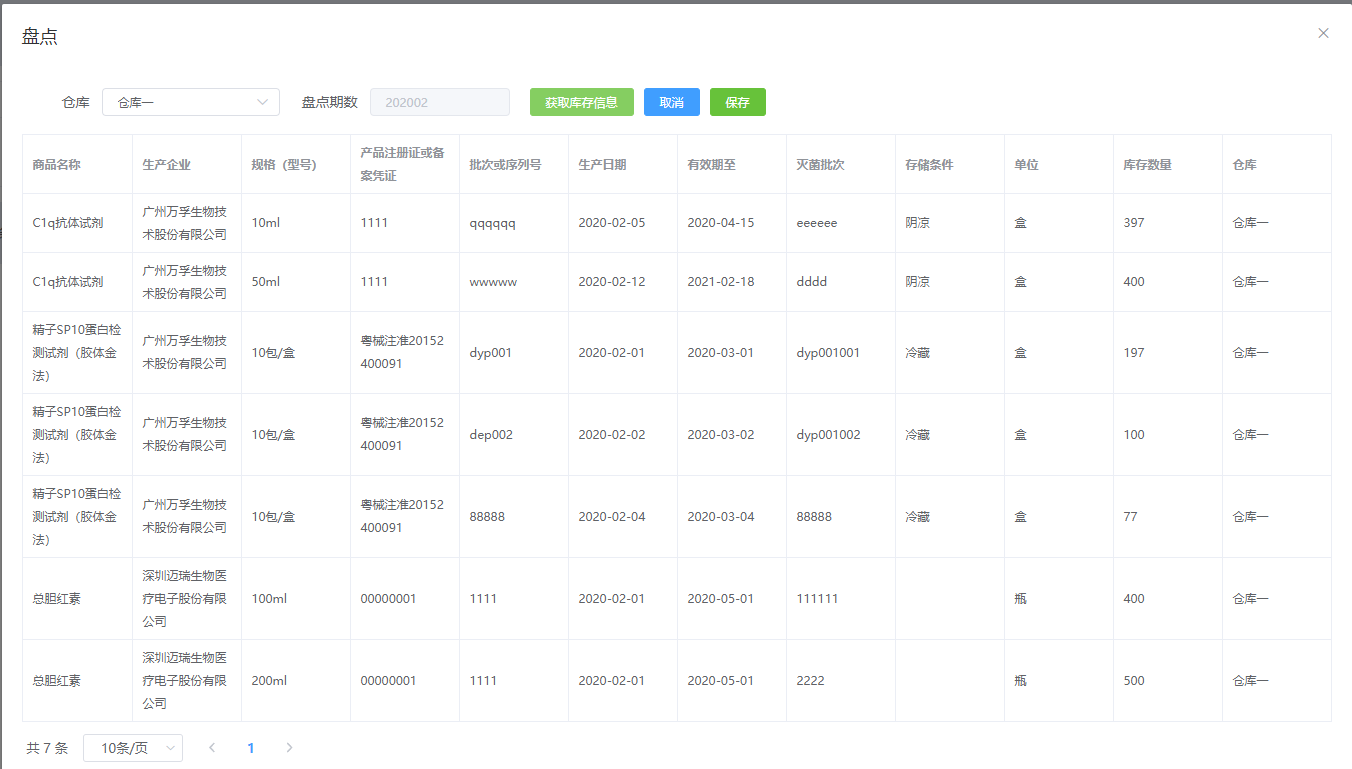Go to next page arrow
1352x769 pixels.
pos(289,748)
